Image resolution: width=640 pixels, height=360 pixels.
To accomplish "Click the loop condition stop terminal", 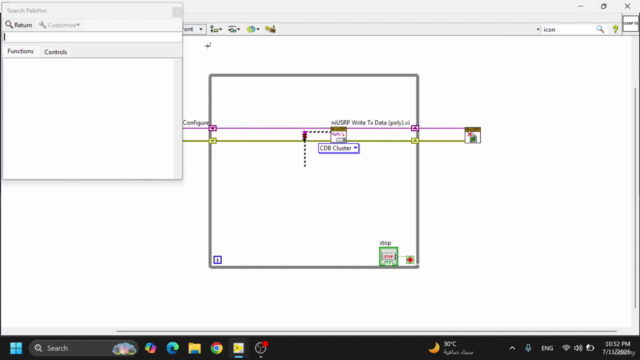I will pyautogui.click(x=410, y=260).
